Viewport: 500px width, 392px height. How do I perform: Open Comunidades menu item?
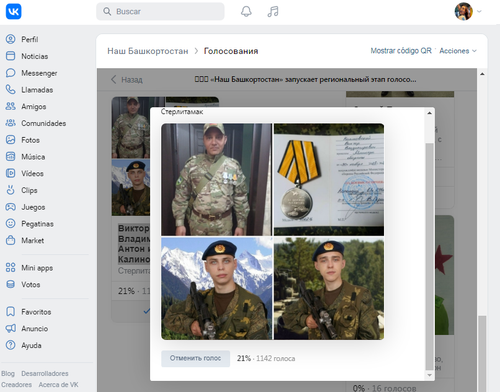click(44, 123)
